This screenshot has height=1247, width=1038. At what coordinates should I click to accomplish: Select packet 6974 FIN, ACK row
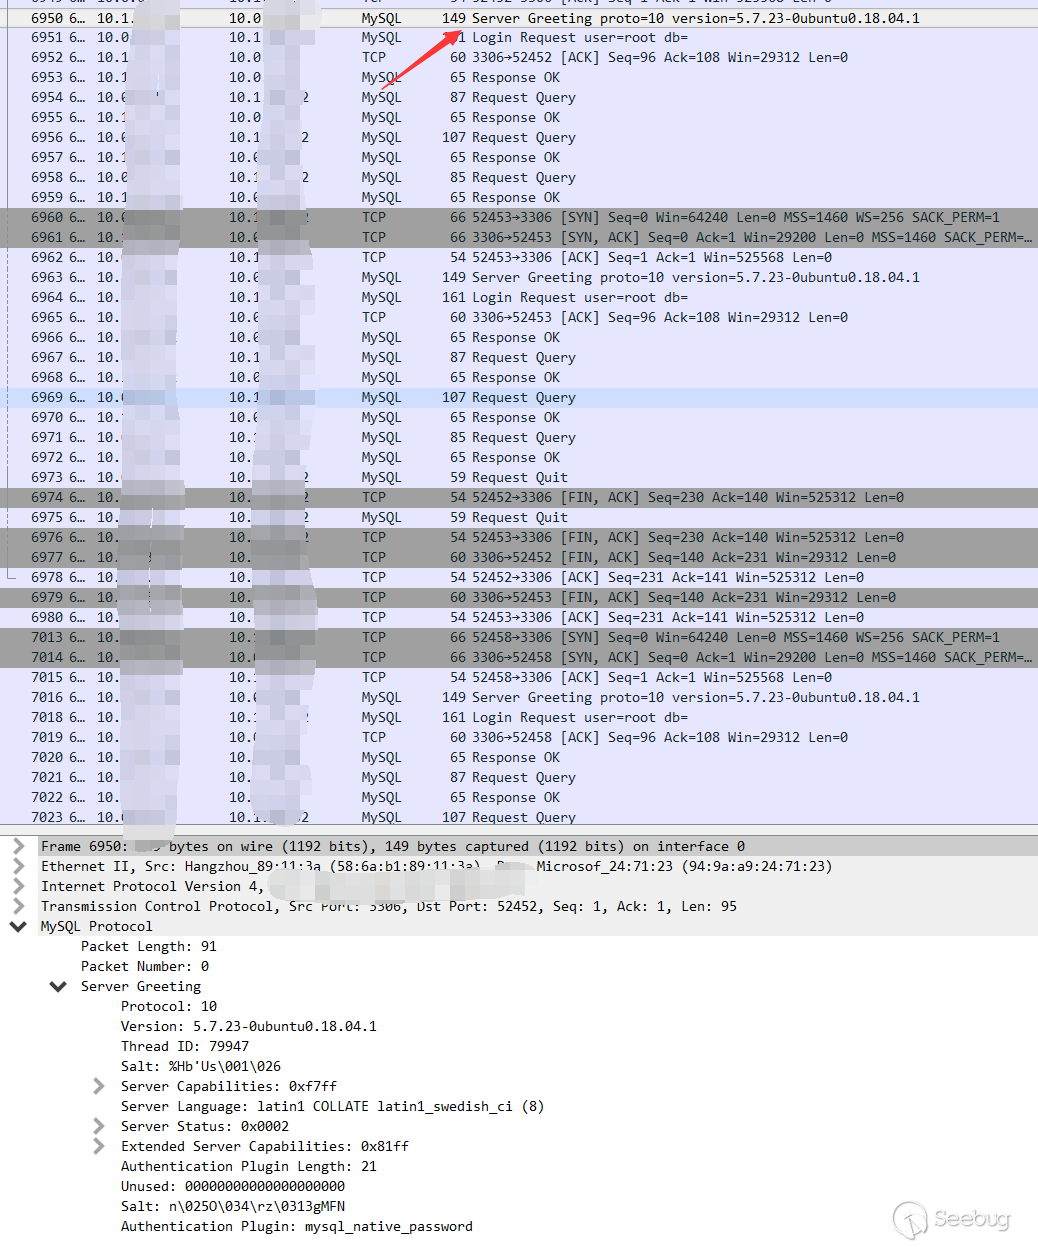click(519, 498)
